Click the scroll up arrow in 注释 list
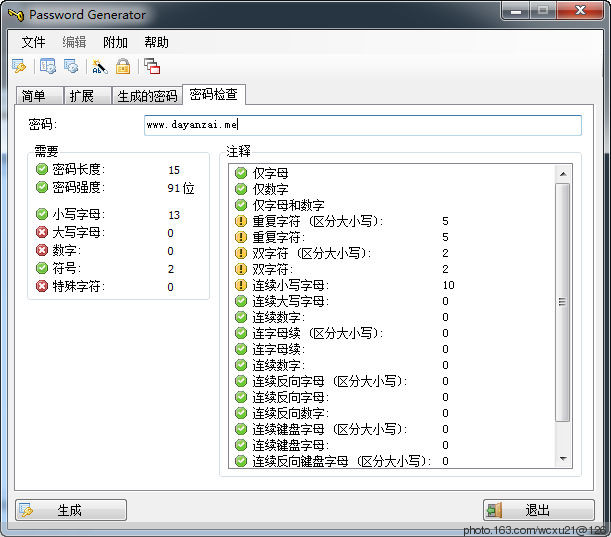 (563, 174)
